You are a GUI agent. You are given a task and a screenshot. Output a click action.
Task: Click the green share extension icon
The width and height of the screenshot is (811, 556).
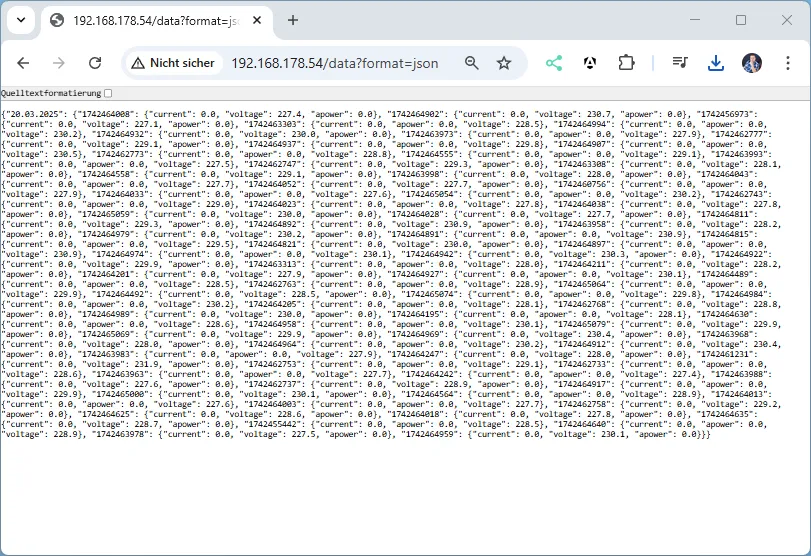553,63
